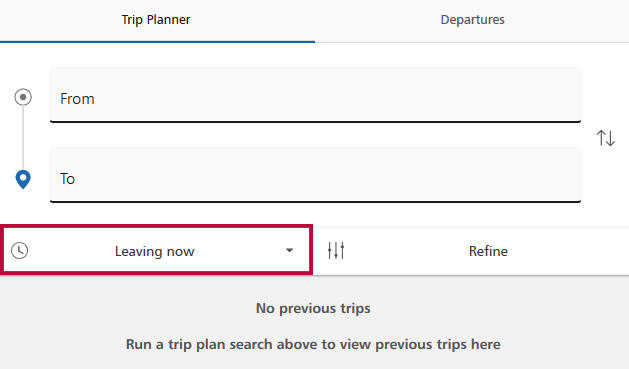Click the sliders icon beside Refine

(336, 251)
